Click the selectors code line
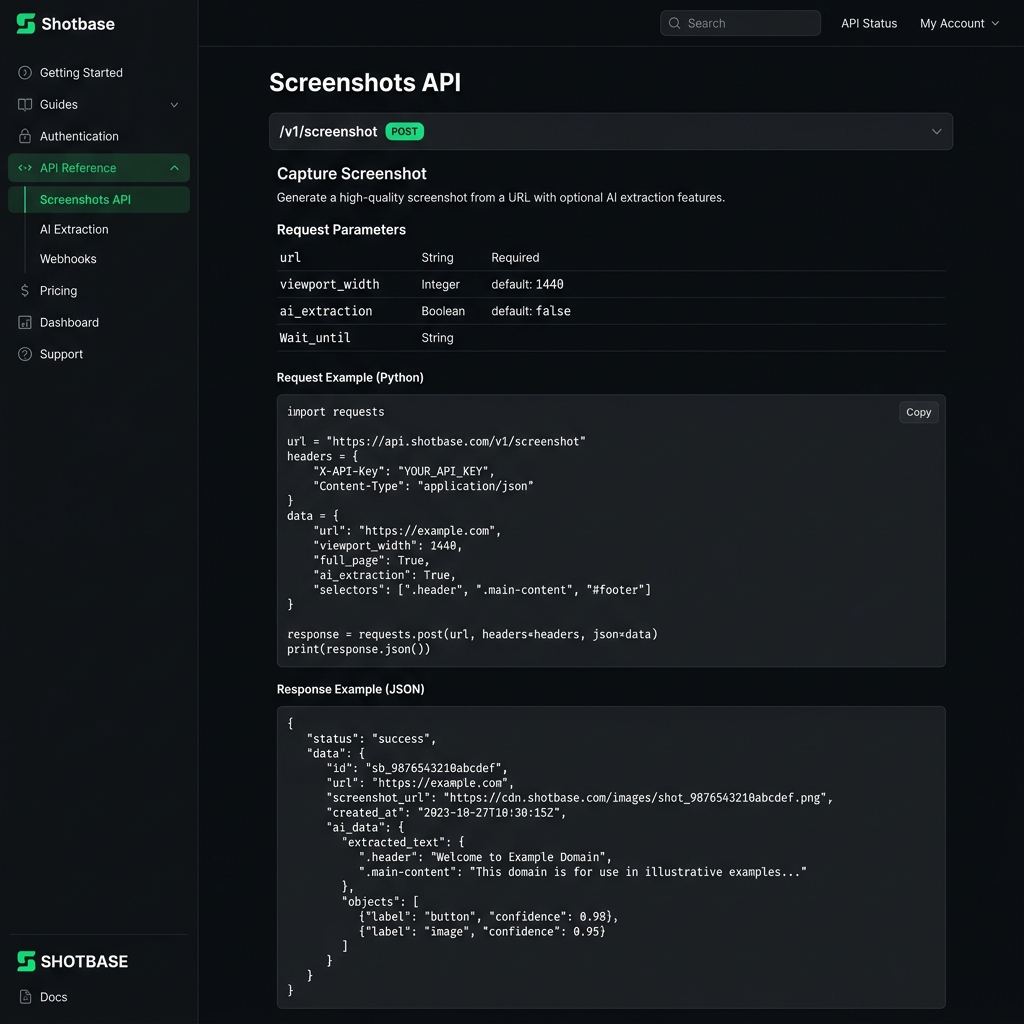Viewport: 1024px width, 1024px height. pyautogui.click(x=482, y=590)
